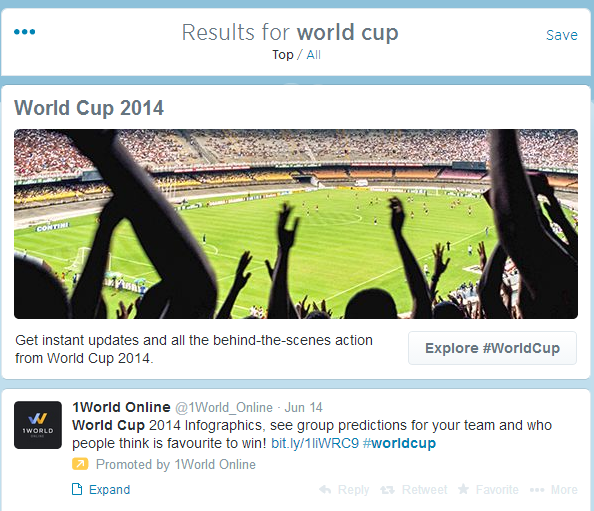The height and width of the screenshot is (511, 594).
Task: Expand the 1World Online tweet
Action: pyautogui.click(x=109, y=489)
